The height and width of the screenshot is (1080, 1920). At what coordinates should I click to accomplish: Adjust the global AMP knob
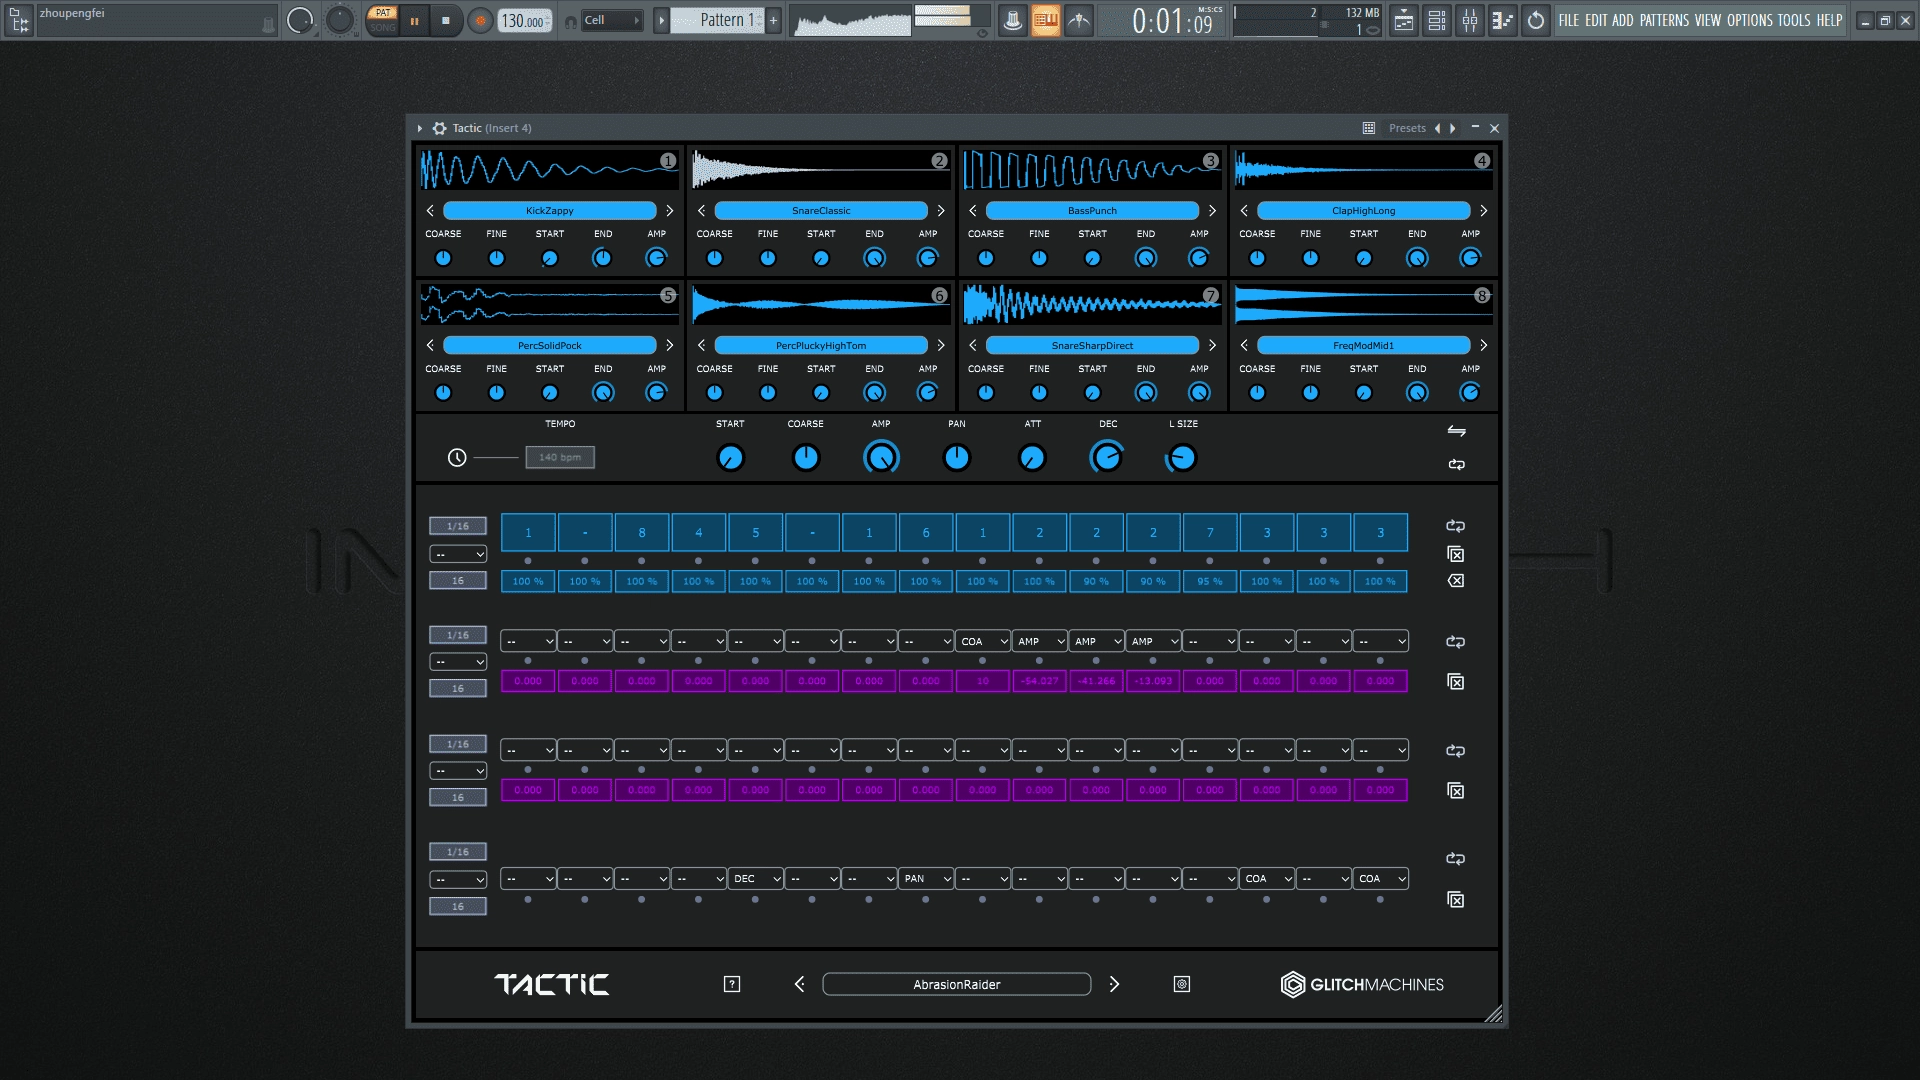click(x=881, y=458)
